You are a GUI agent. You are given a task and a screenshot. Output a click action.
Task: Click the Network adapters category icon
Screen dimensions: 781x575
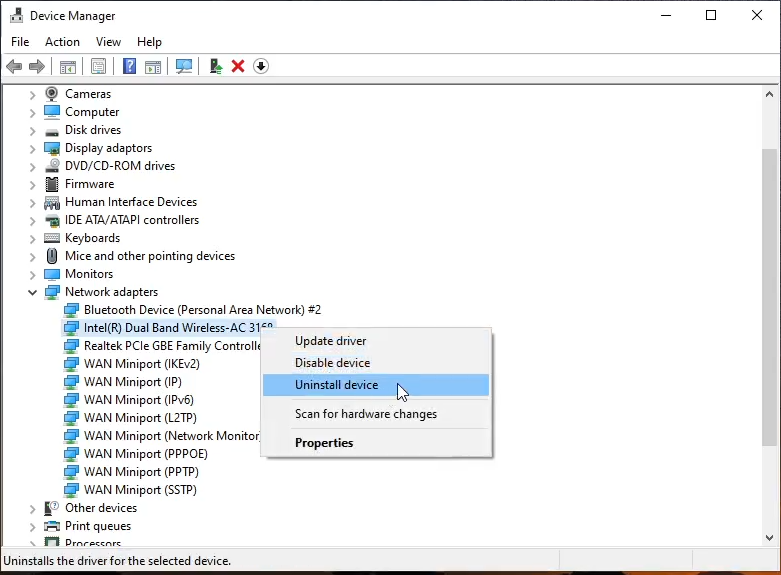[x=52, y=292]
